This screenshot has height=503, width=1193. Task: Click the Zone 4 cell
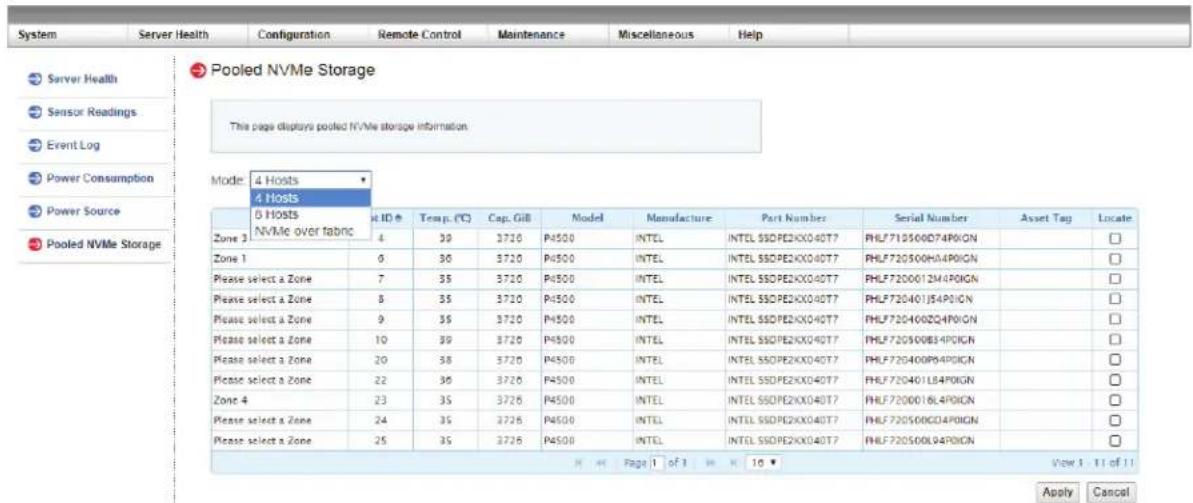(280, 400)
